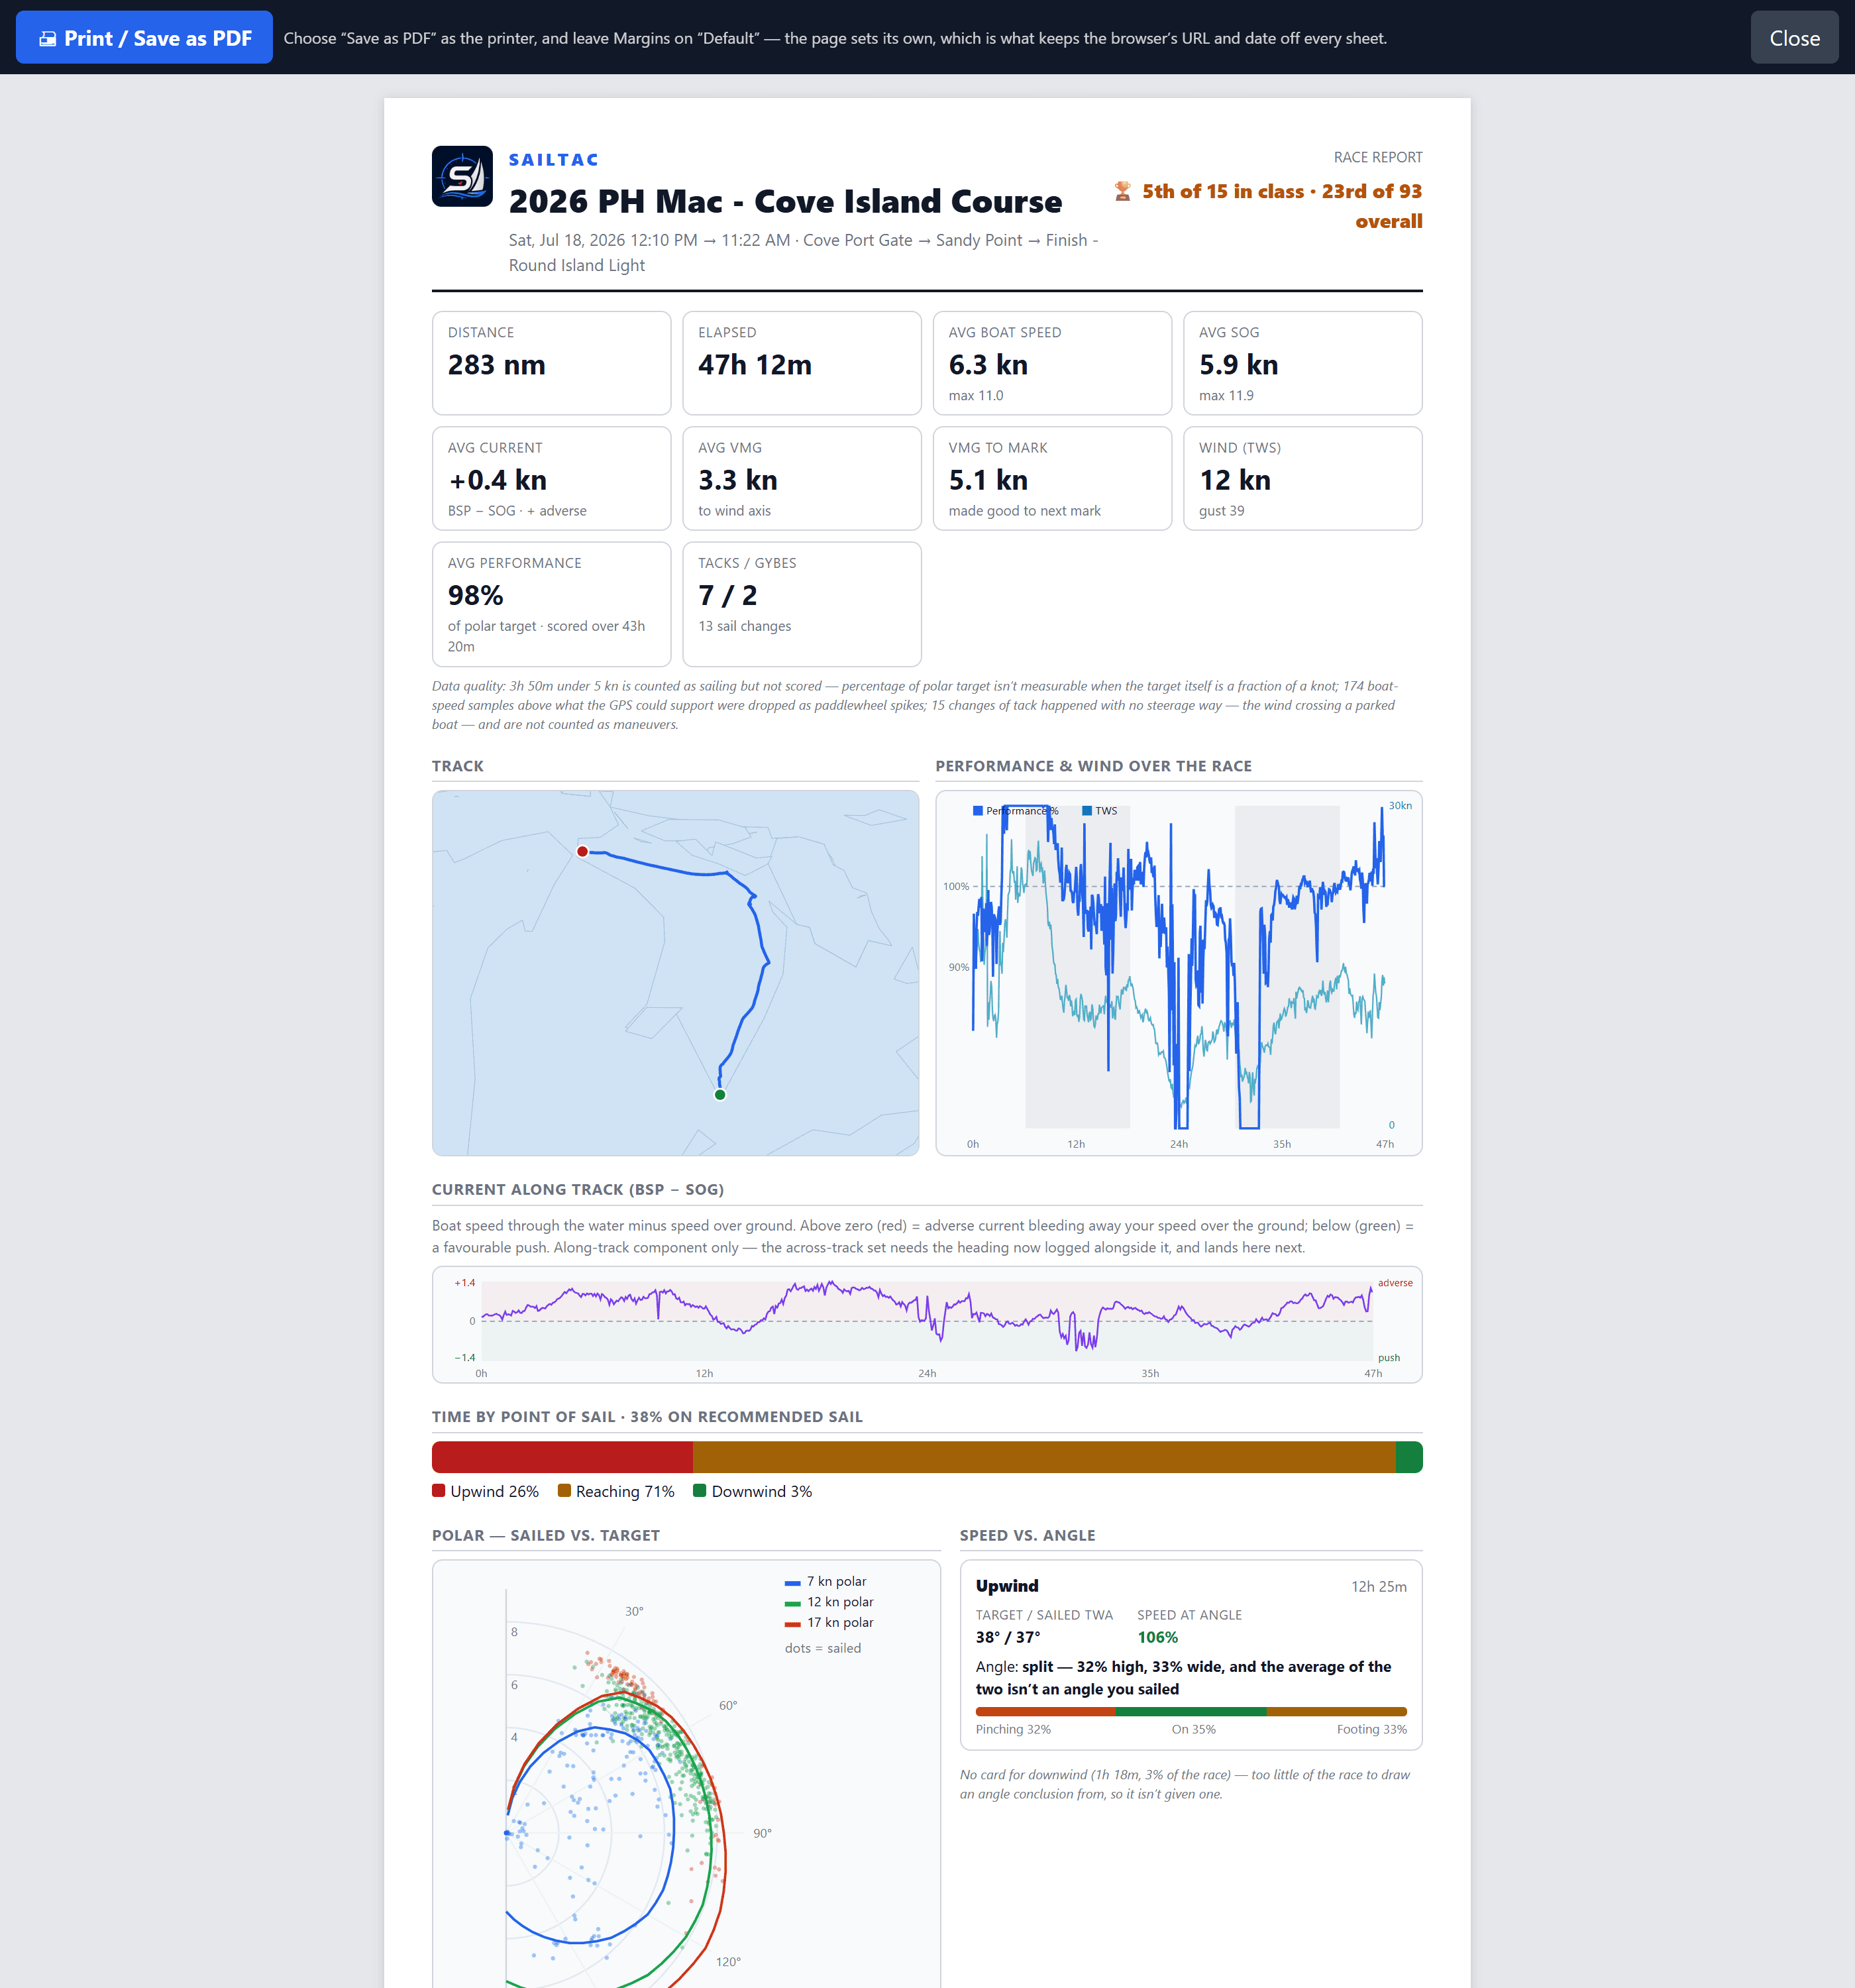Toggle the Performance % legend entry

tap(1015, 810)
